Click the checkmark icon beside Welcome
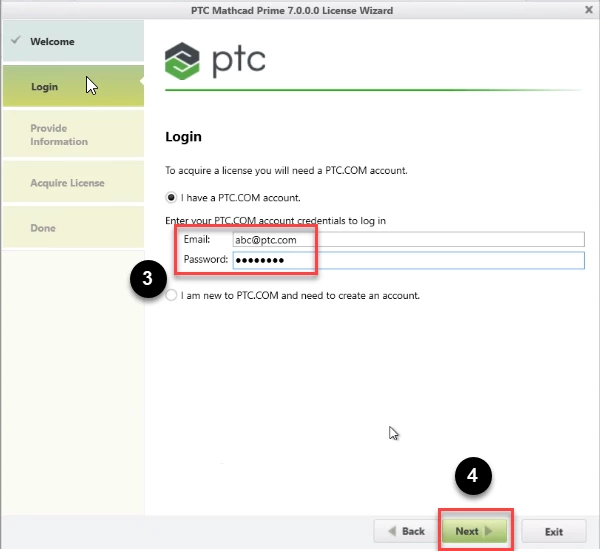The height and width of the screenshot is (551, 600). pyautogui.click(x=16, y=40)
